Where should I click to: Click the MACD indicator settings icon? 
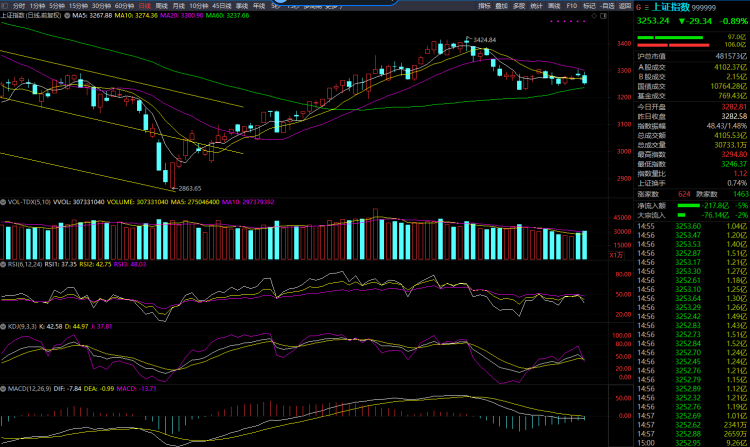pos(3,388)
